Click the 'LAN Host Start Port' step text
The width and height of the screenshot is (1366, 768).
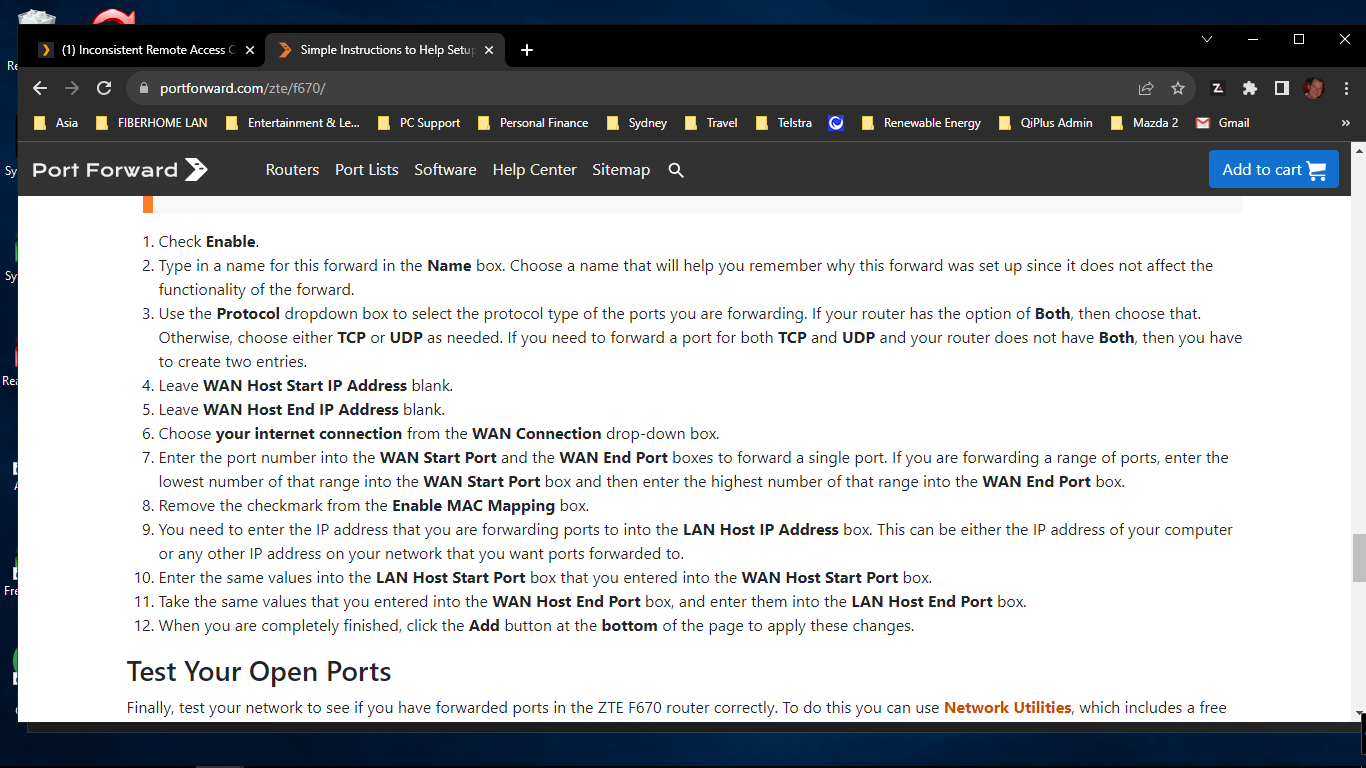pos(546,578)
